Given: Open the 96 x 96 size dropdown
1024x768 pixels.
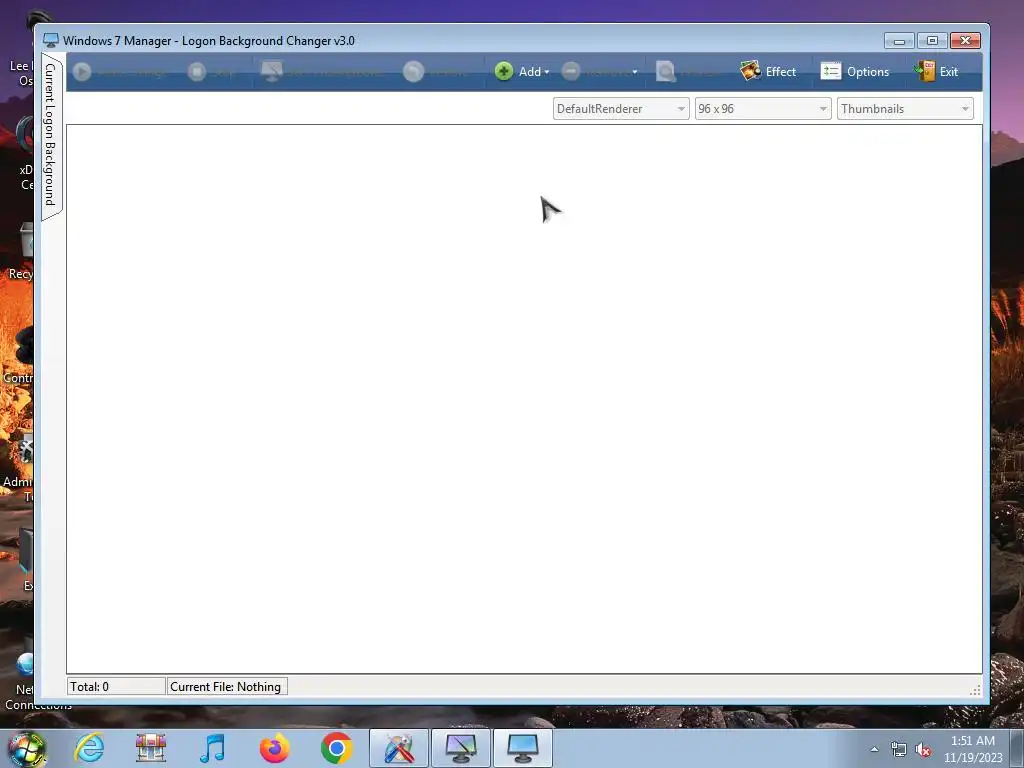Looking at the screenshot, I should pos(763,109).
